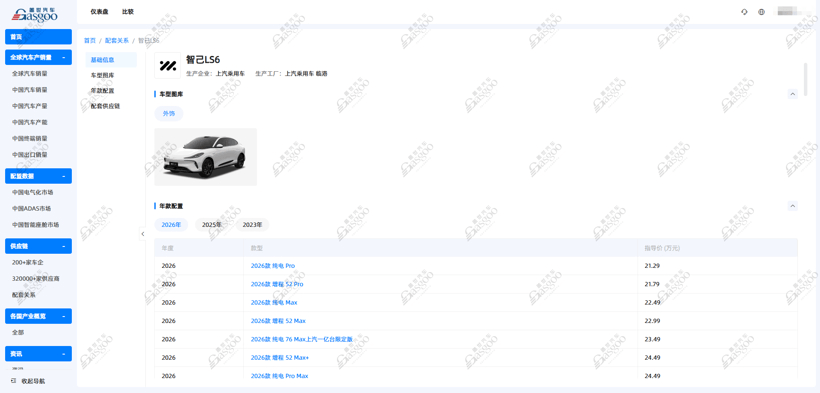Open 中国智能座舱市场 in sidebar
The height and width of the screenshot is (393, 820).
click(36, 224)
